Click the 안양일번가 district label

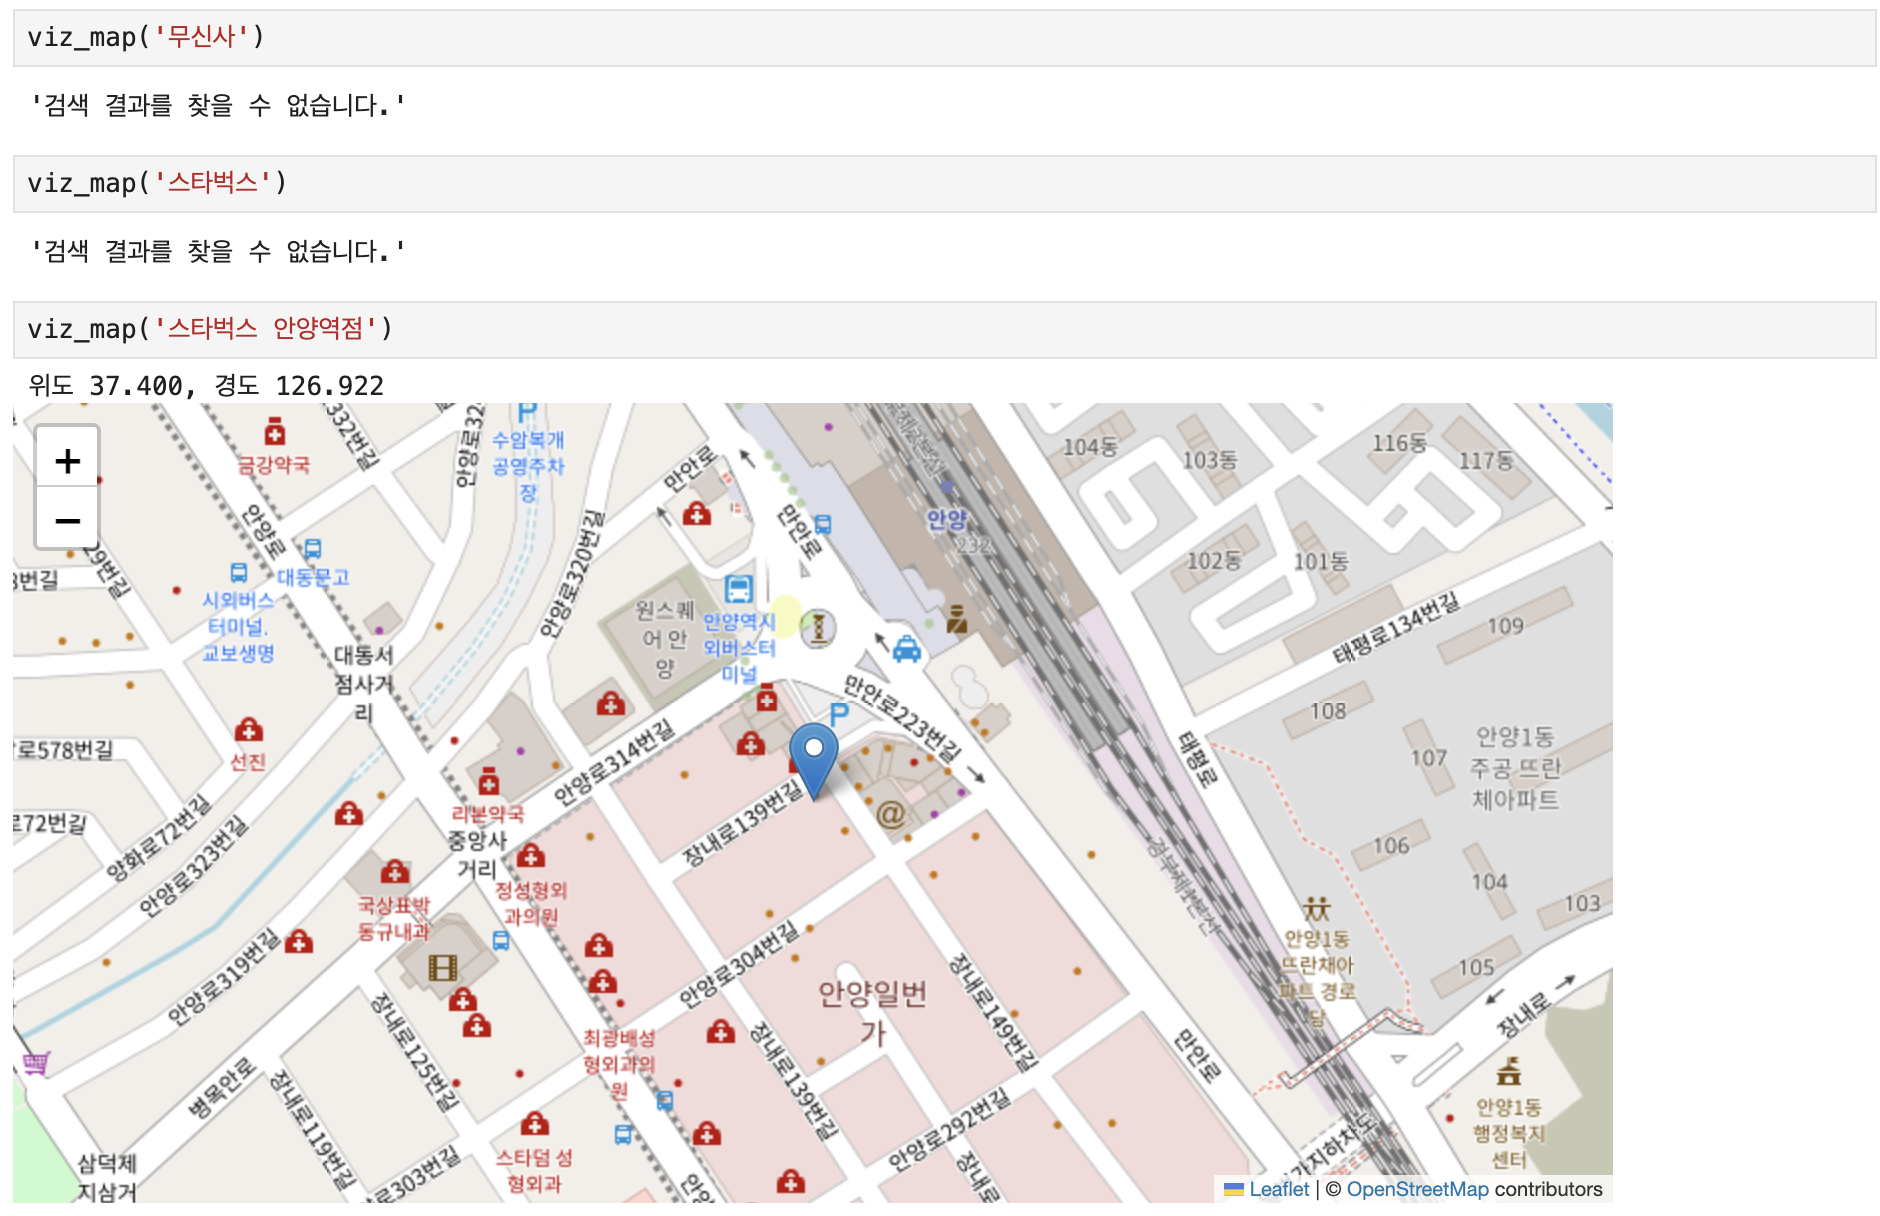click(x=872, y=1013)
